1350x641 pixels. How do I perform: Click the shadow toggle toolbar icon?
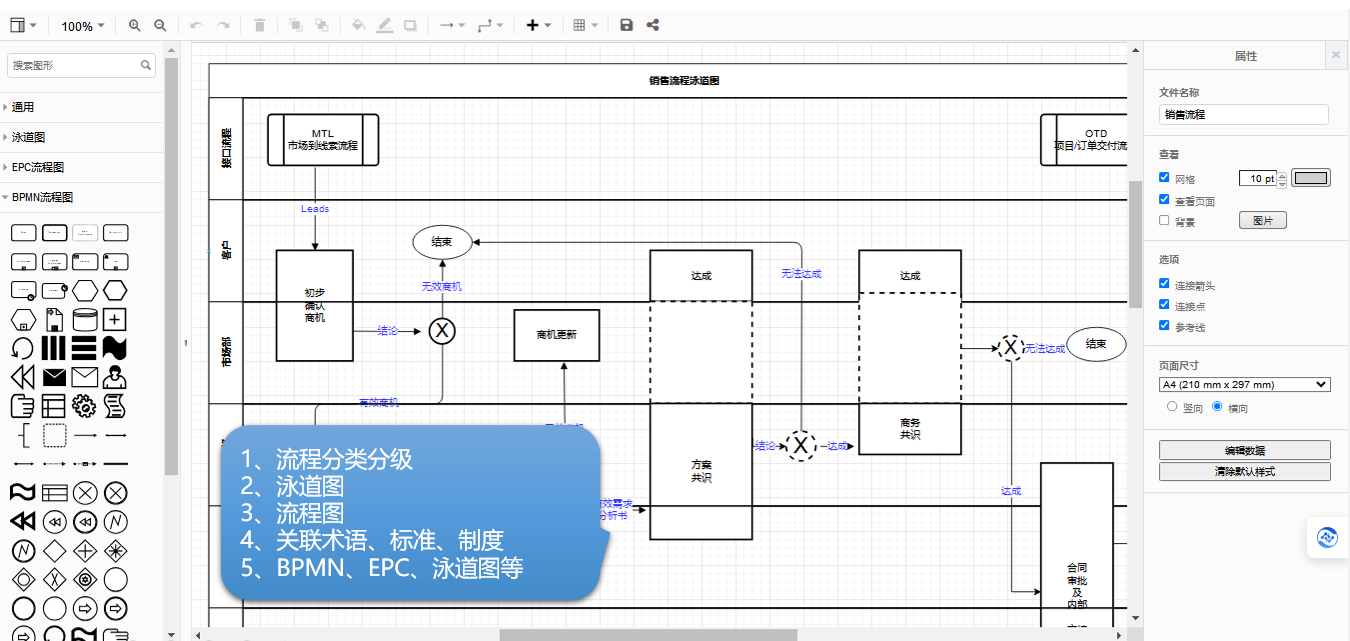click(x=410, y=26)
